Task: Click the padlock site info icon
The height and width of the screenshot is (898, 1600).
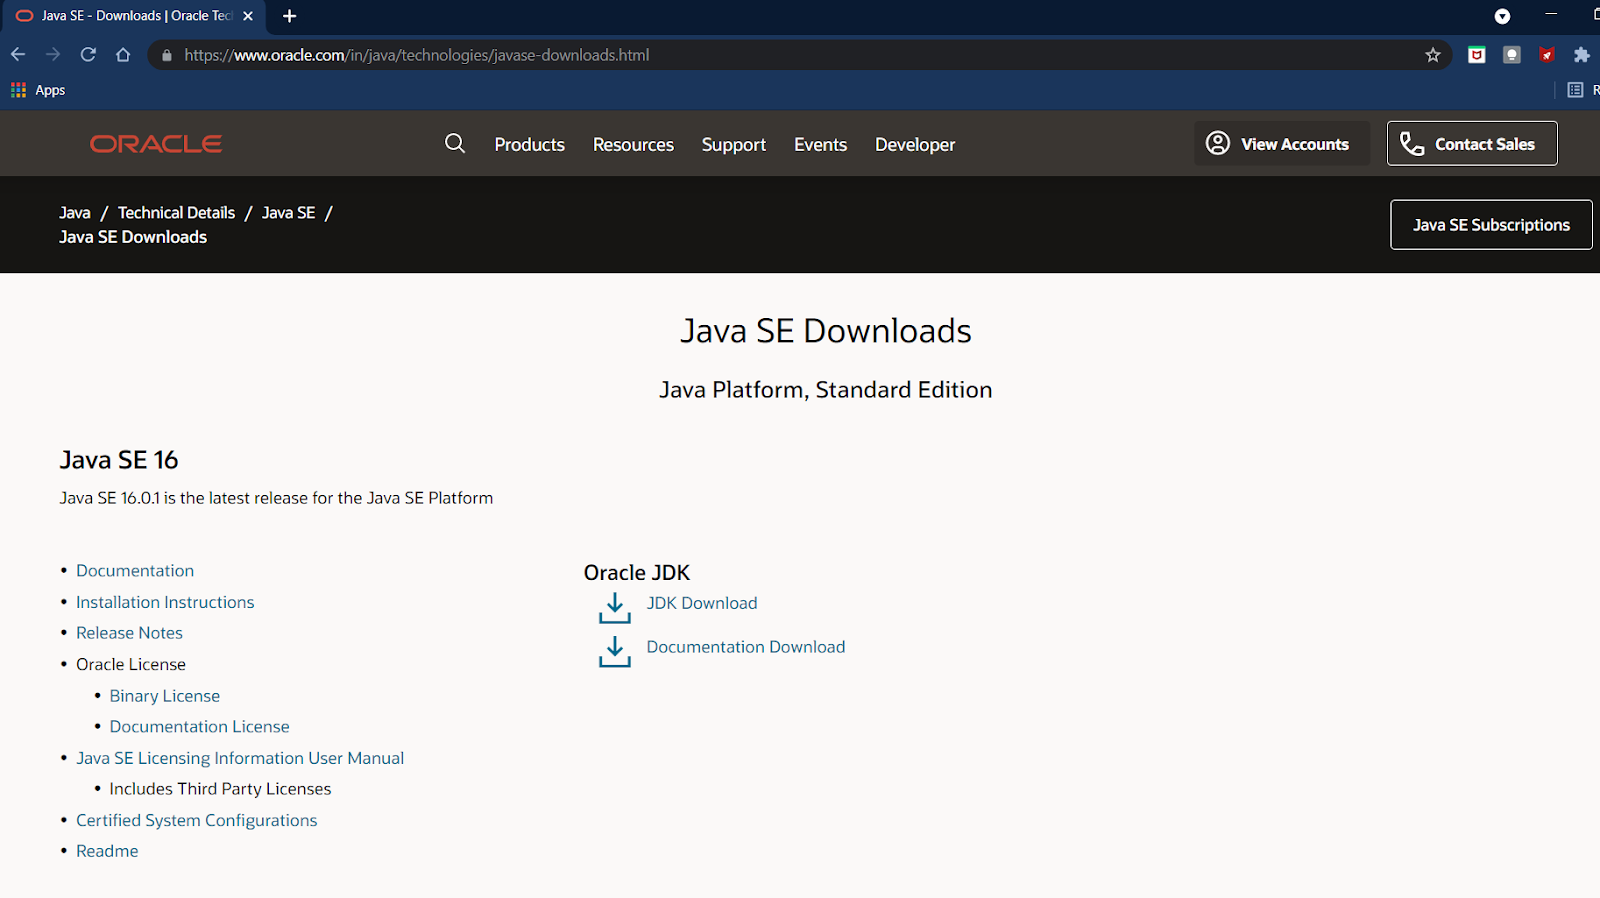Action: [167, 55]
